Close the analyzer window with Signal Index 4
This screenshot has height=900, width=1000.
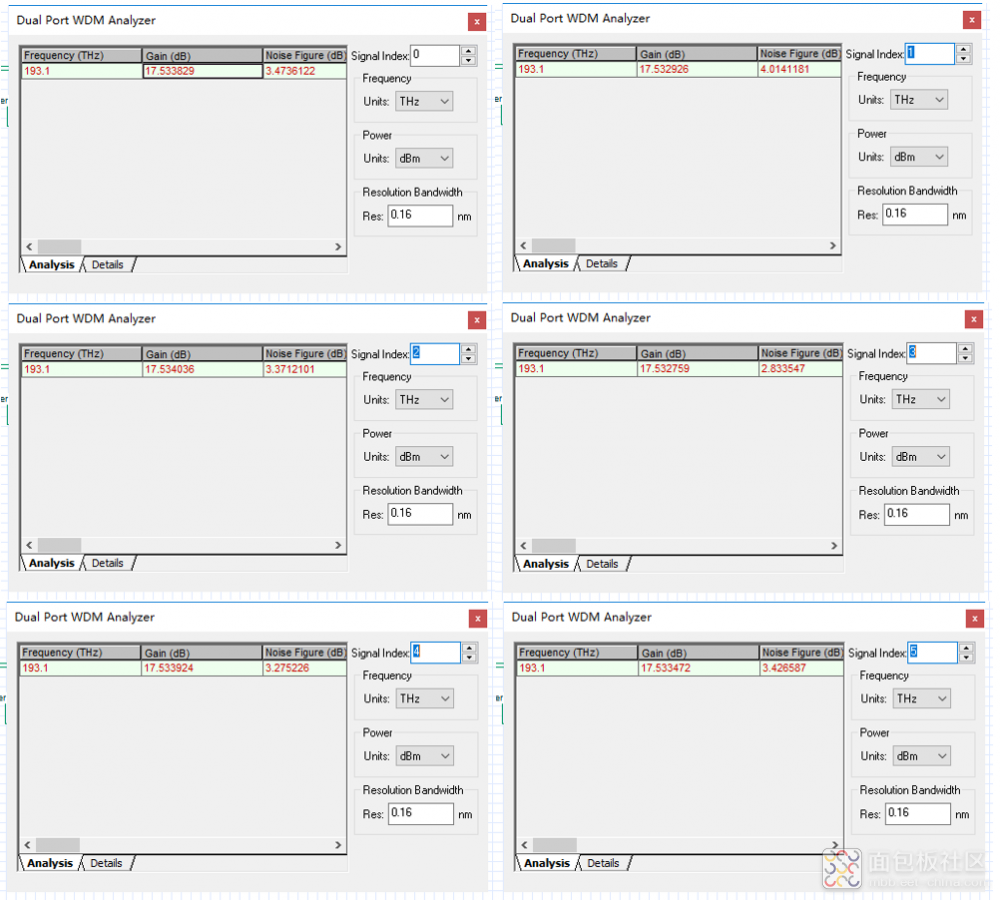click(x=477, y=619)
